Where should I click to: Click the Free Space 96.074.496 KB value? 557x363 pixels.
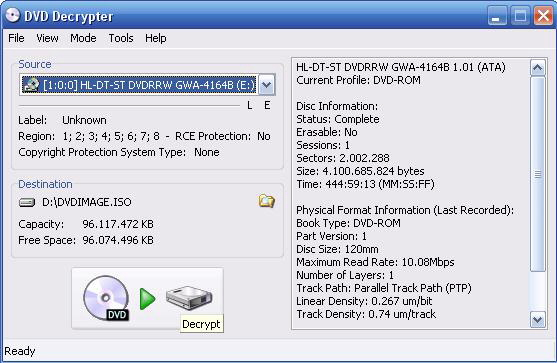click(118, 240)
